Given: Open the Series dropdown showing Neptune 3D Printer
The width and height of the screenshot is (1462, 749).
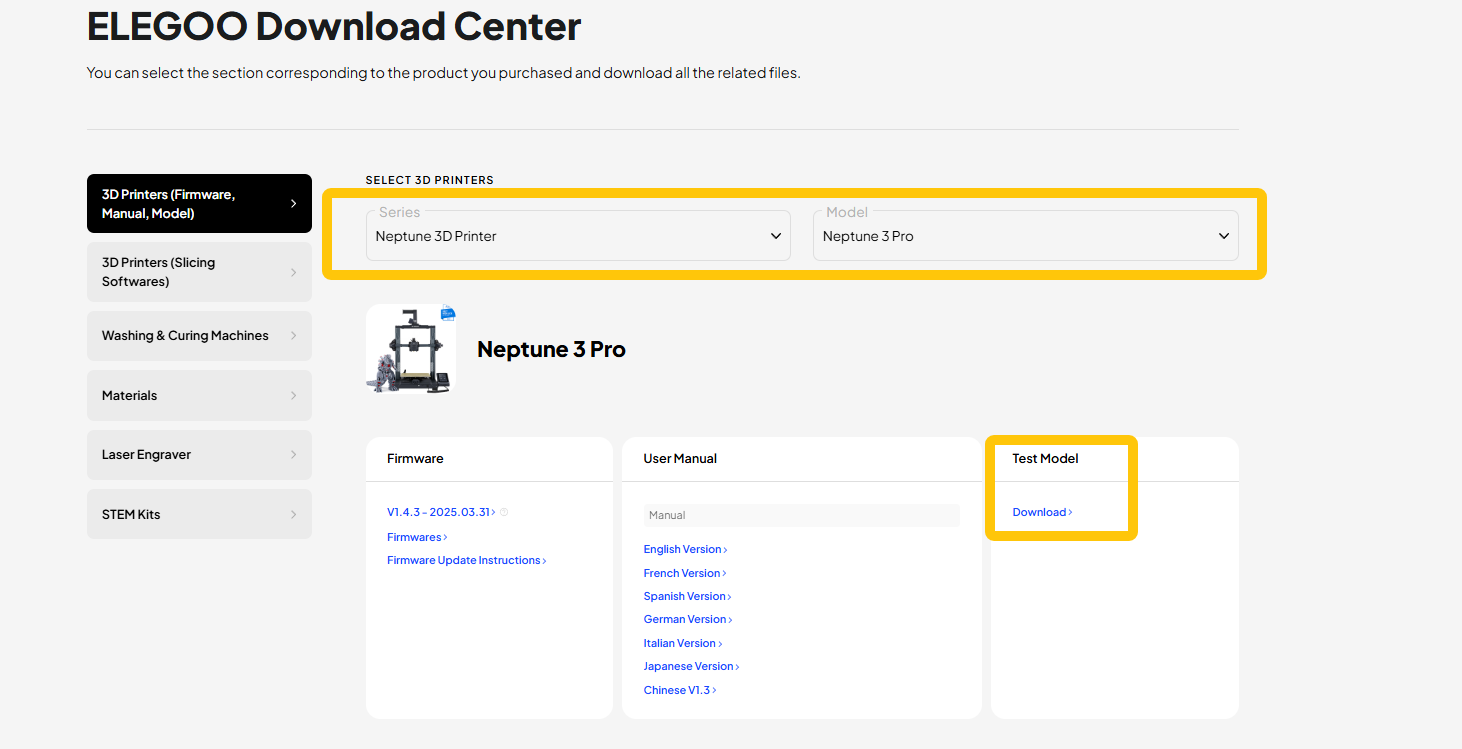Looking at the screenshot, I should 578,236.
